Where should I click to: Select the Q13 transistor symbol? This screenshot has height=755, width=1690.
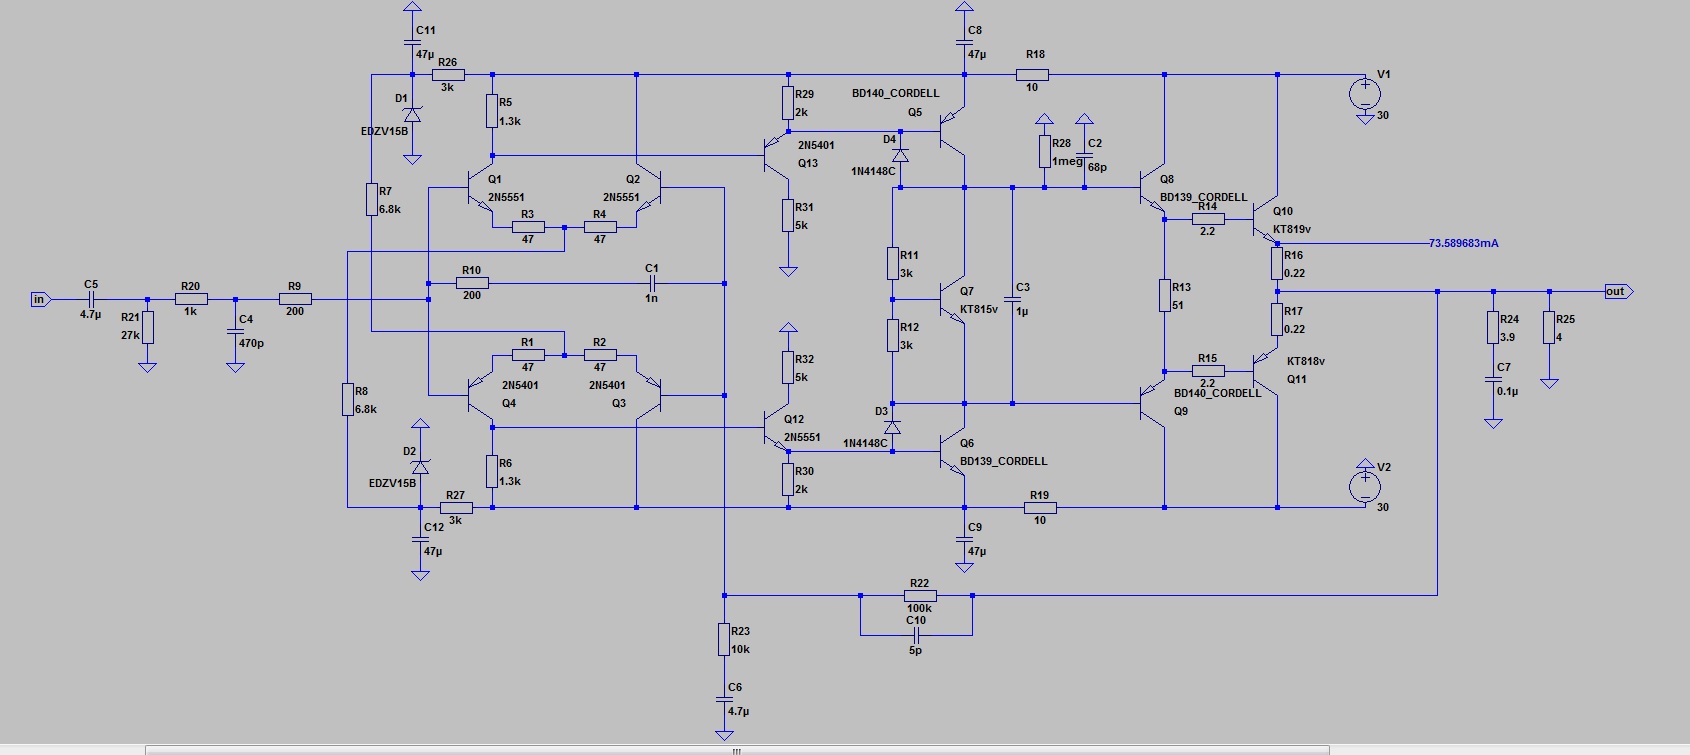tap(777, 155)
